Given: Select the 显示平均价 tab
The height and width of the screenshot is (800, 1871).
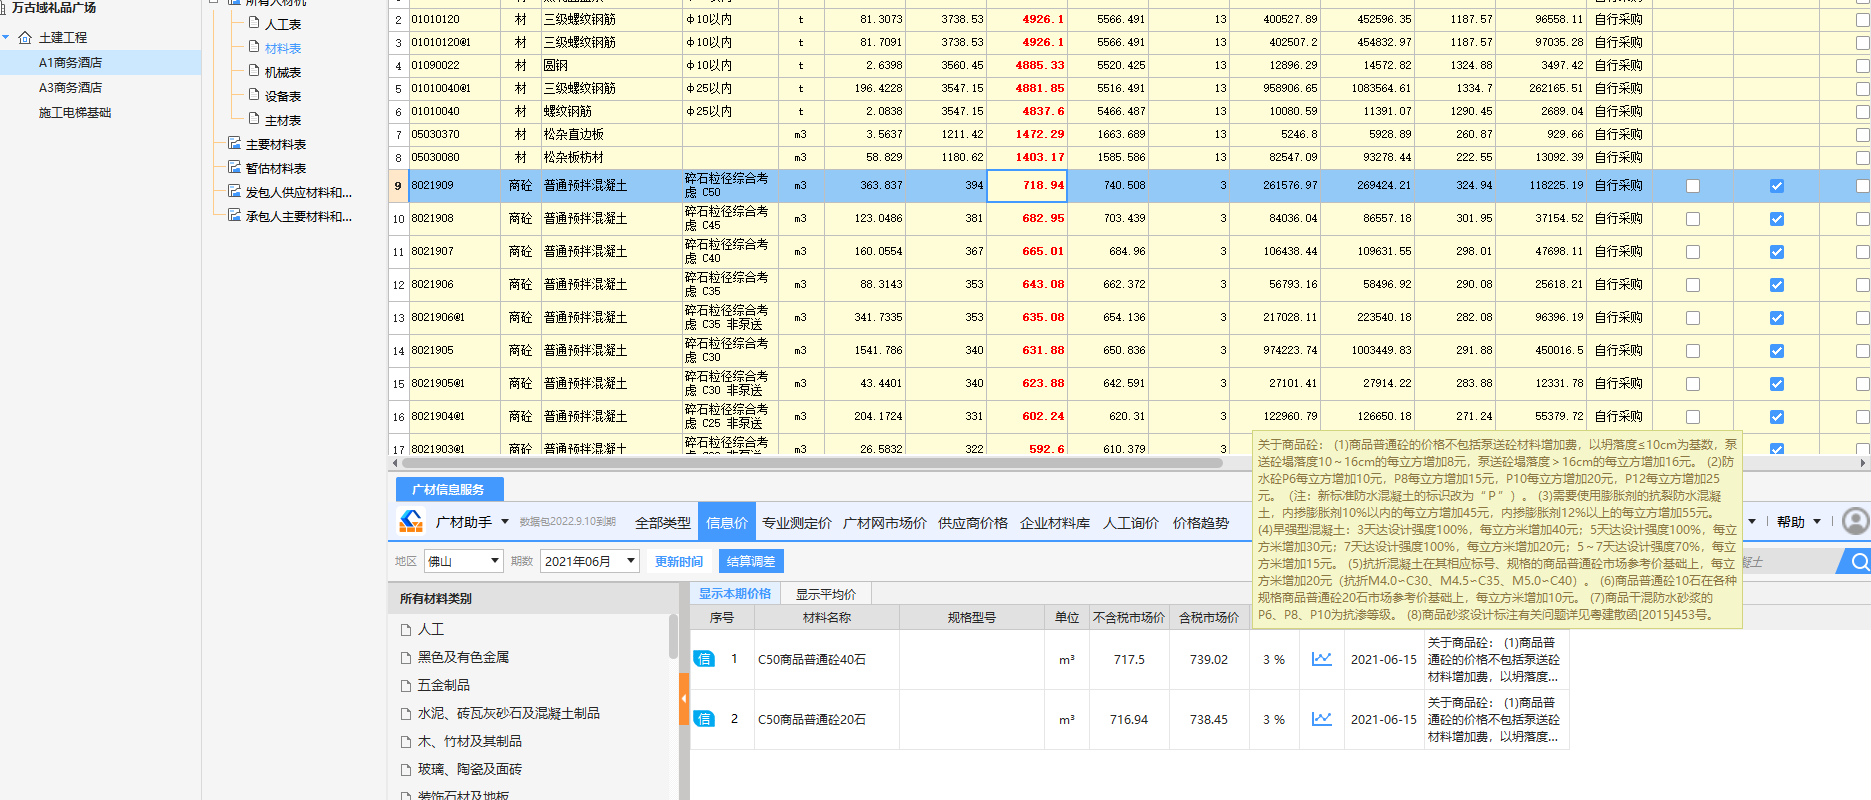Looking at the screenshot, I should [826, 593].
